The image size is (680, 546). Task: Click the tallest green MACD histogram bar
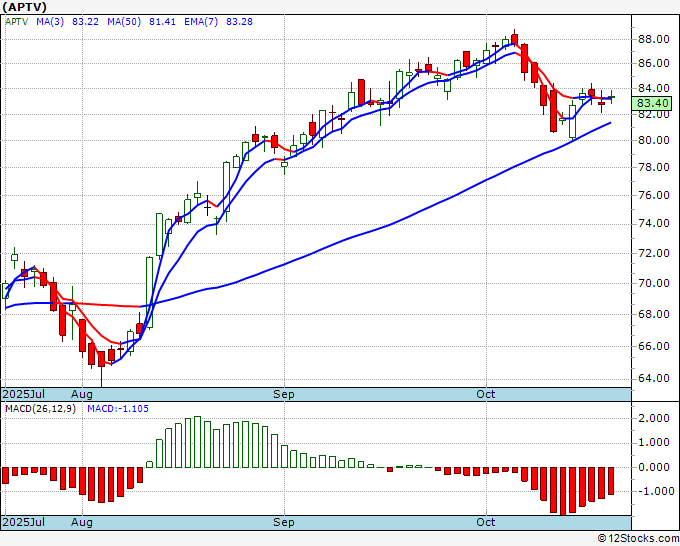(x=197, y=442)
